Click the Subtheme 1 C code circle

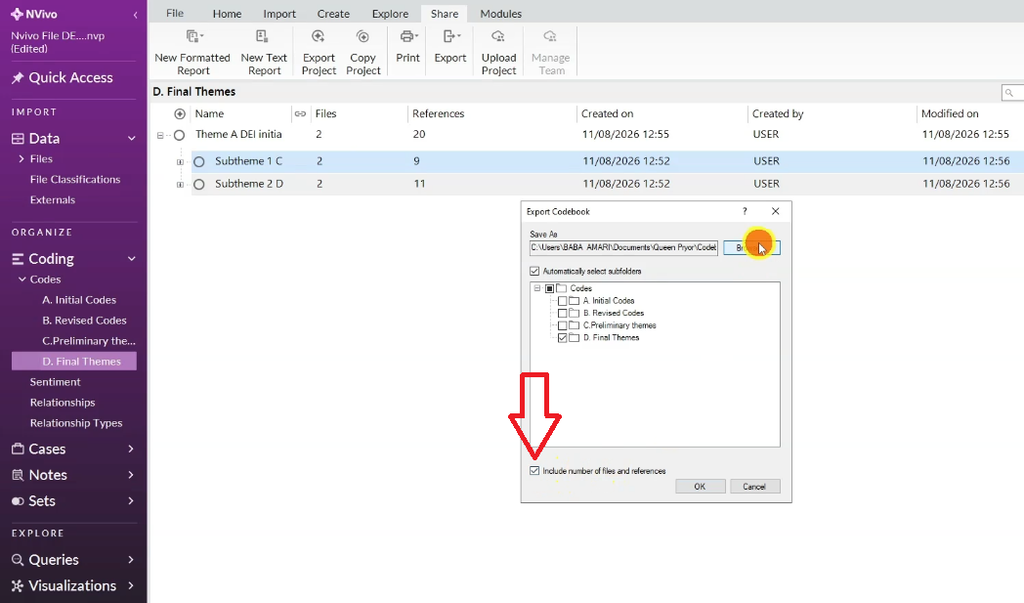[x=199, y=161]
